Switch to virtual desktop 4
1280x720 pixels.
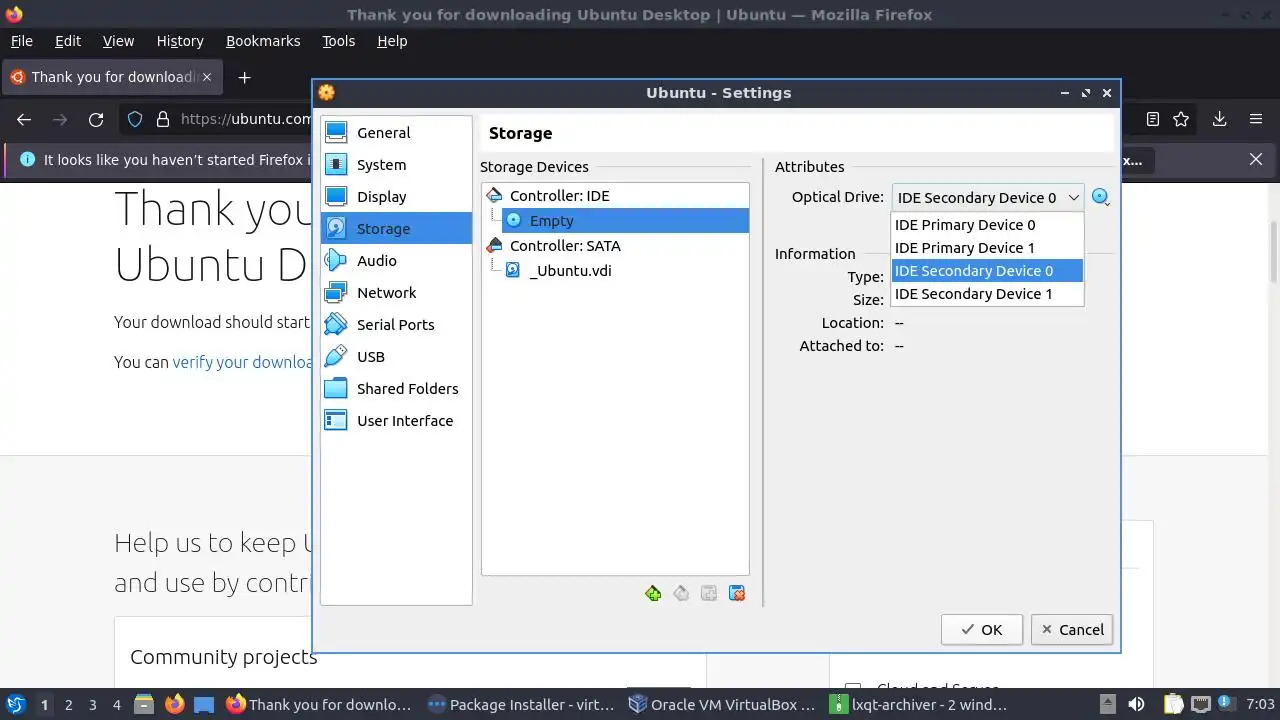click(116, 705)
